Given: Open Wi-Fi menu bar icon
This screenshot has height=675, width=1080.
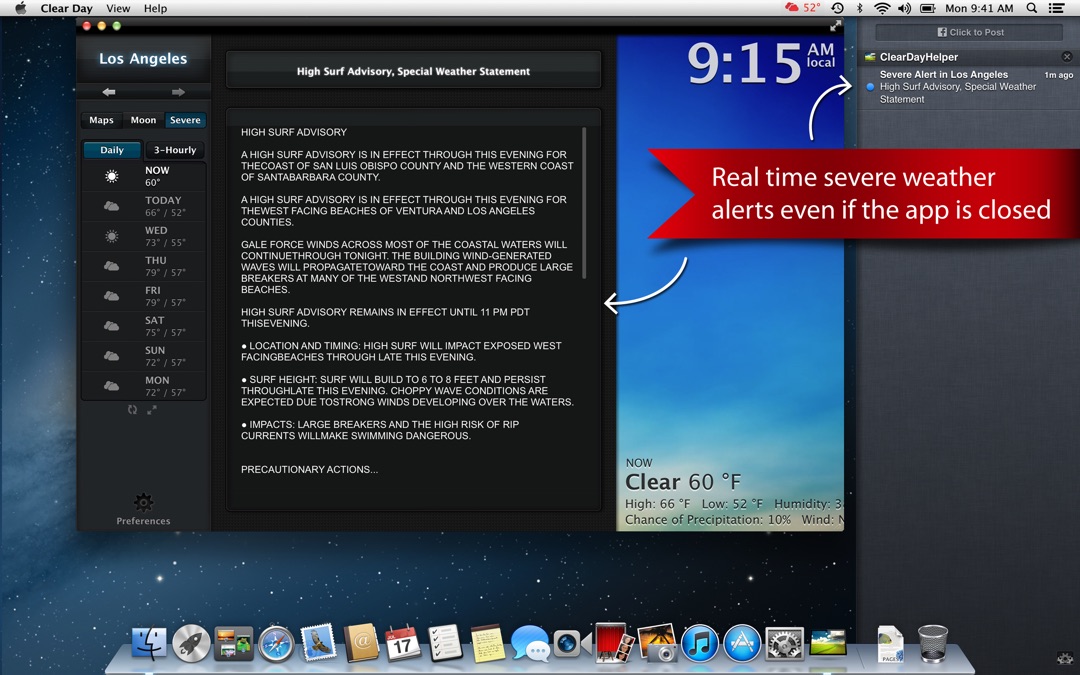Looking at the screenshot, I should (x=882, y=8).
